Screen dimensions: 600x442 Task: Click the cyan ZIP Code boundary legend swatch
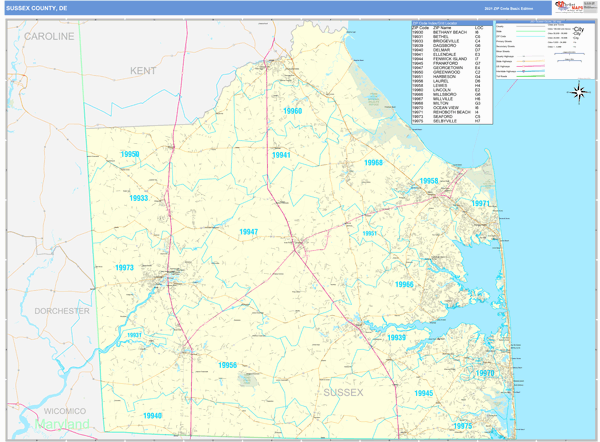click(x=531, y=36)
